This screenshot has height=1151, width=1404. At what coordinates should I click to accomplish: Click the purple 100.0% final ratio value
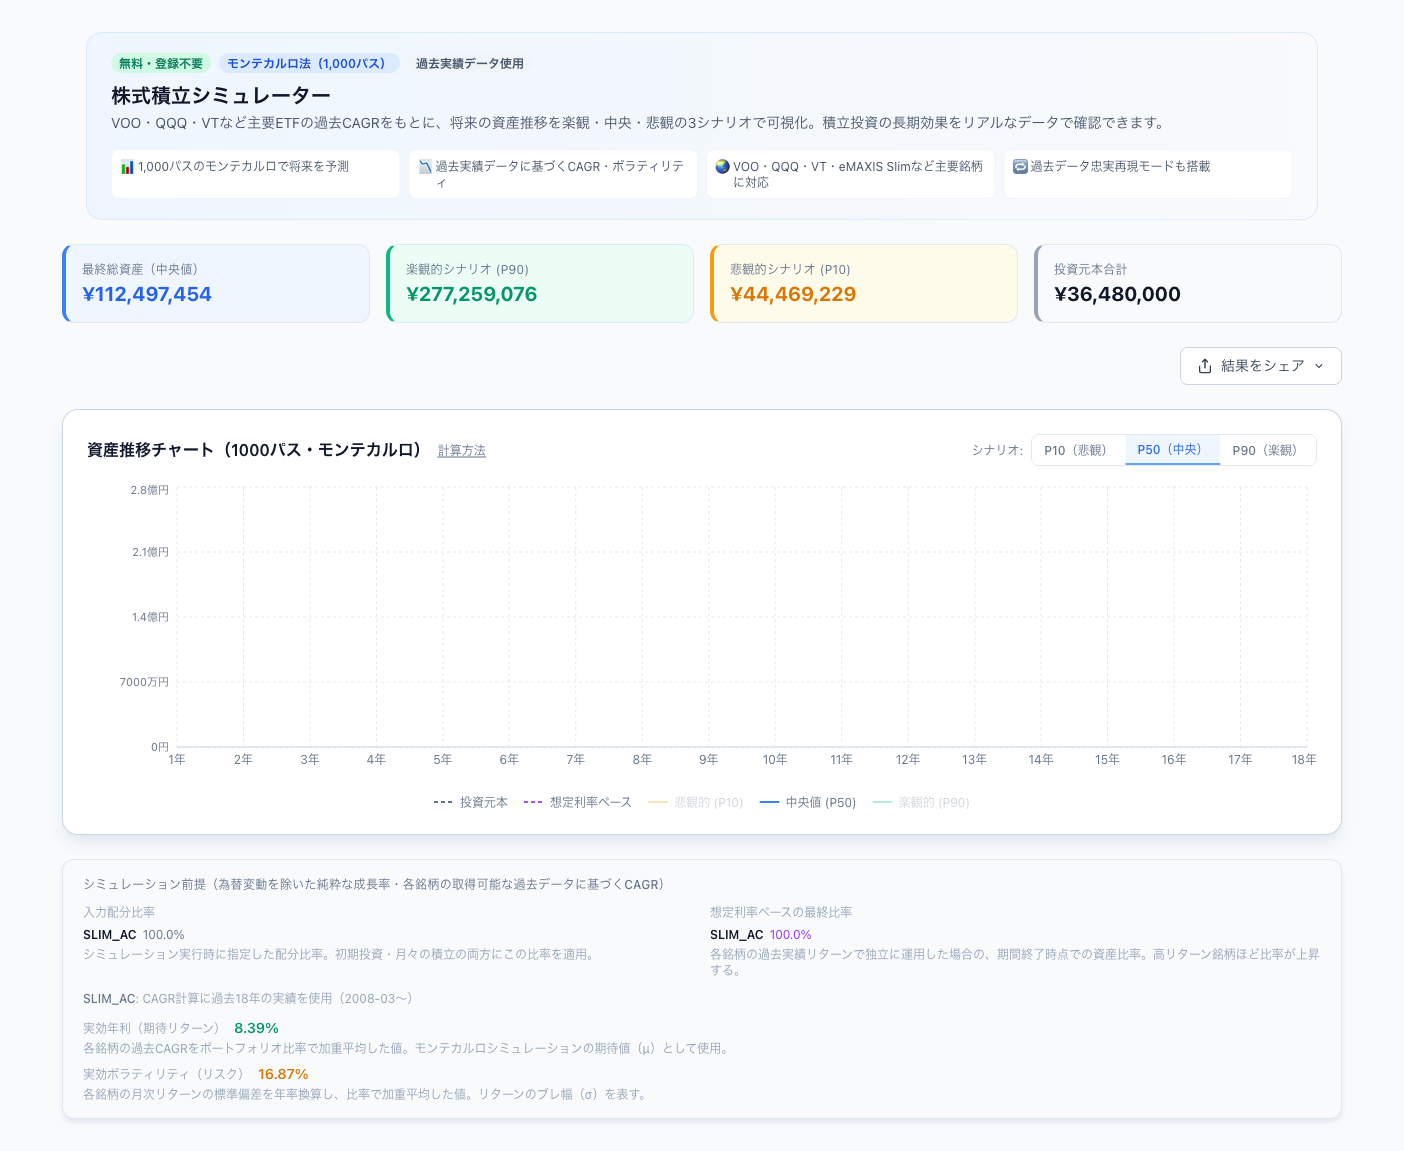pyautogui.click(x=790, y=935)
